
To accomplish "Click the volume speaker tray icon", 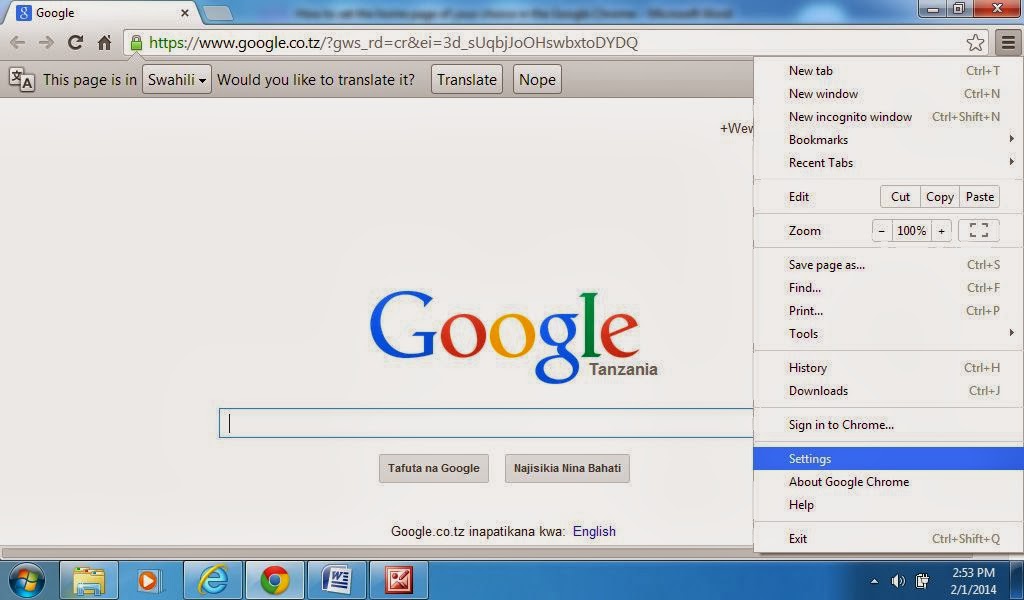I will pos(899,581).
